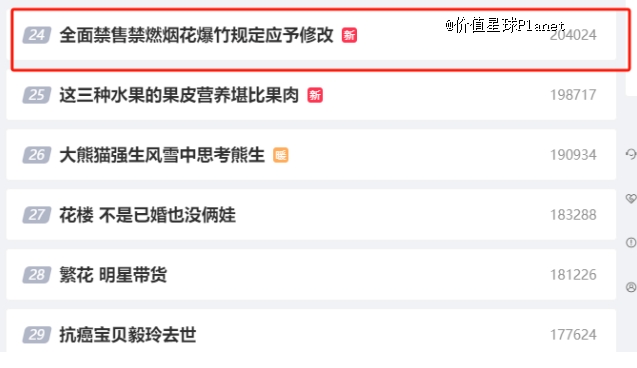The width and height of the screenshot is (637, 368).
Task: Click the rank 27 number badge
Action: (37, 215)
